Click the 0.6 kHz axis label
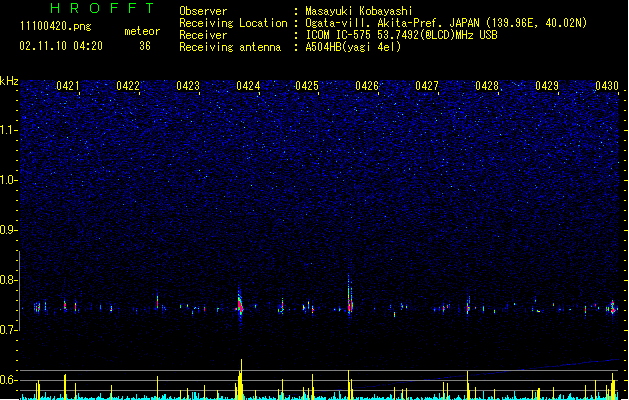The height and width of the screenshot is (400, 629). coord(9,380)
